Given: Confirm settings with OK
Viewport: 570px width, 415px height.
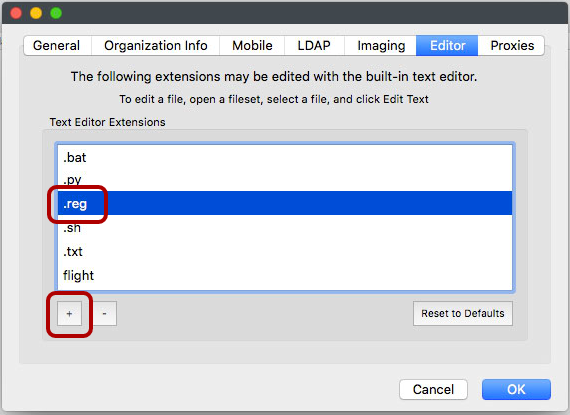Looking at the screenshot, I should [x=516, y=390].
